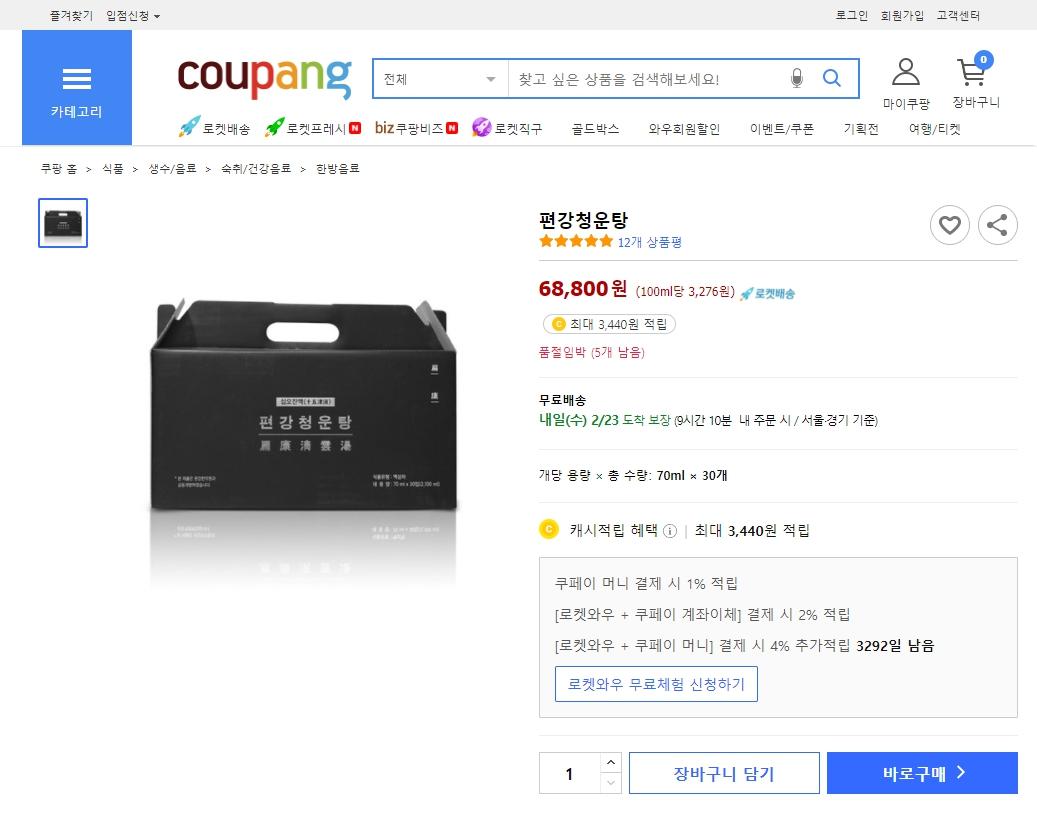Click the 장바구니 담기 button
Viewport: 1037px width, 817px height.
pyautogui.click(x=724, y=773)
